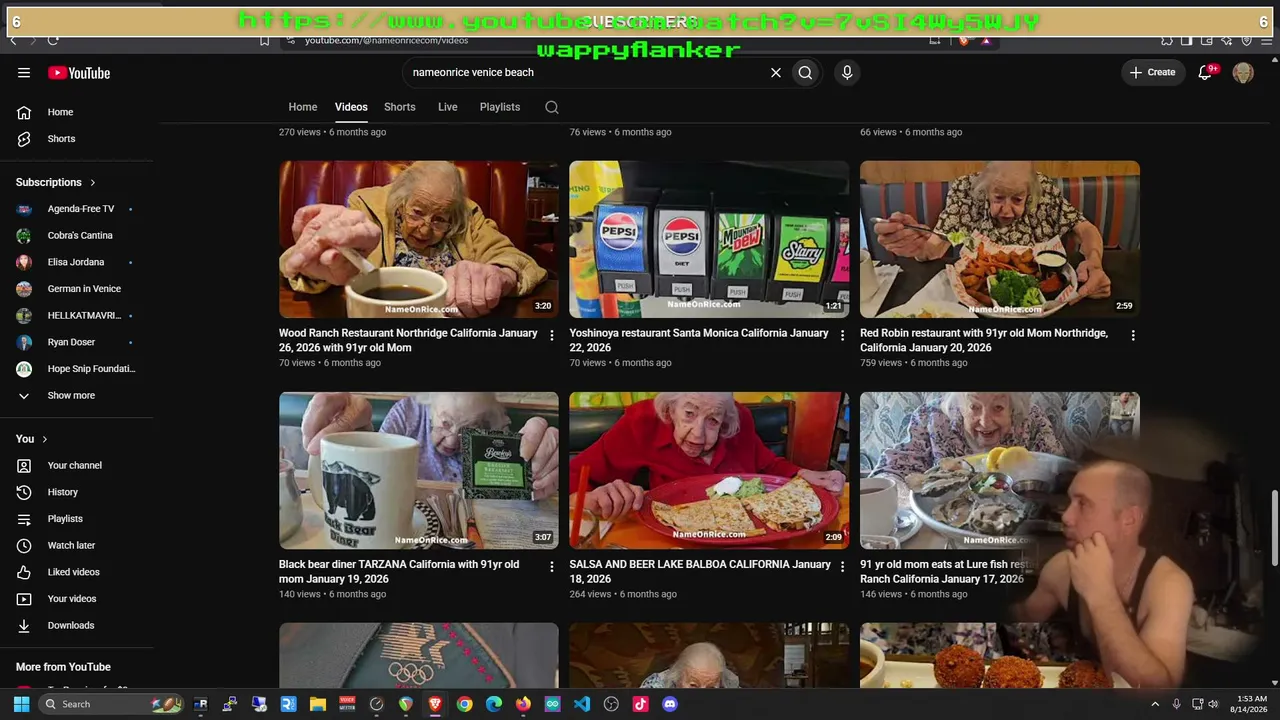Bookmark this page in the address bar
The image size is (1280, 720).
point(264,40)
